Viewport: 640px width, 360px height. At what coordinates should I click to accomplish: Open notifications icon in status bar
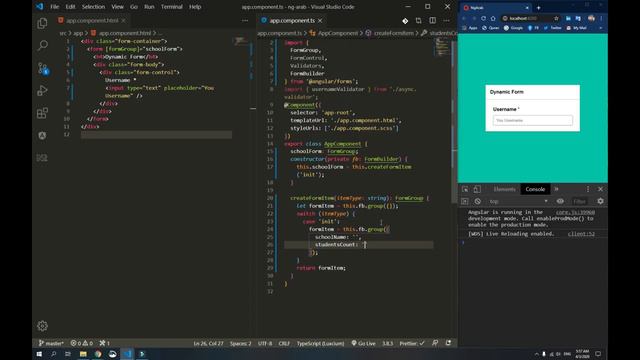coord(448,343)
